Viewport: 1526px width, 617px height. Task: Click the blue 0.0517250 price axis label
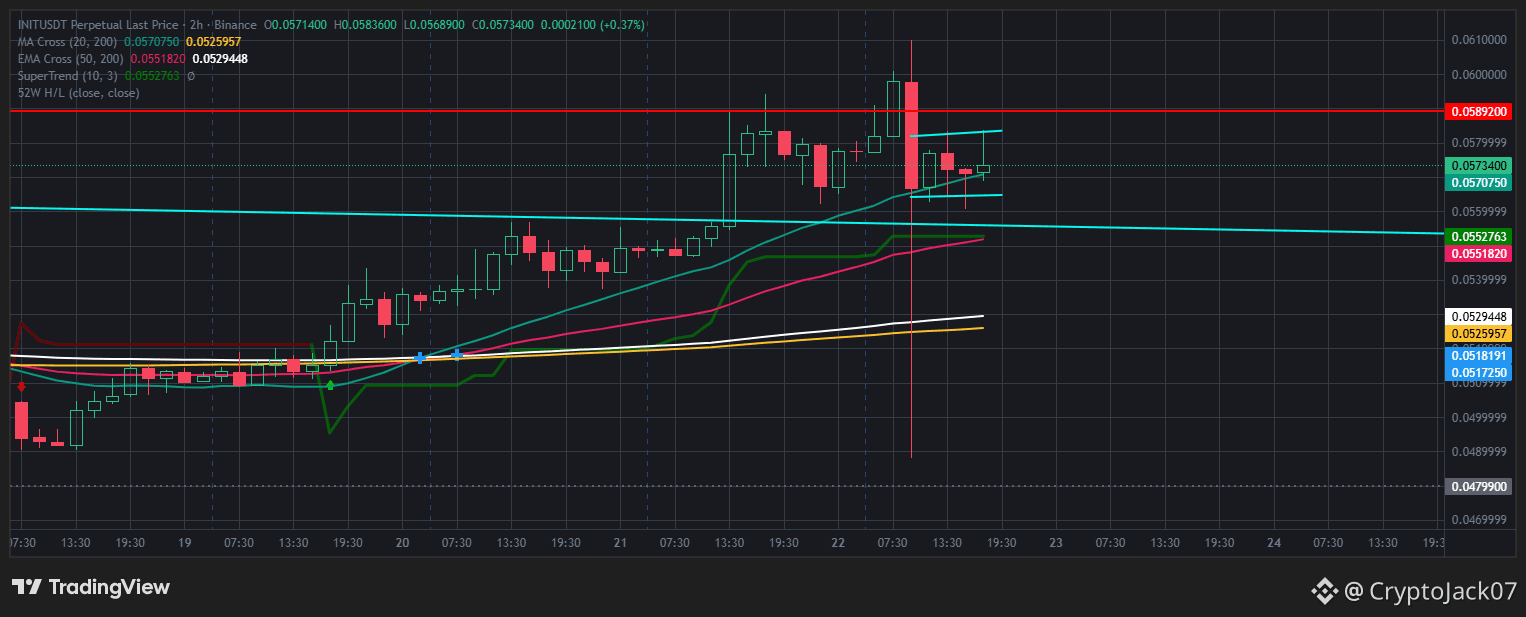1478,372
